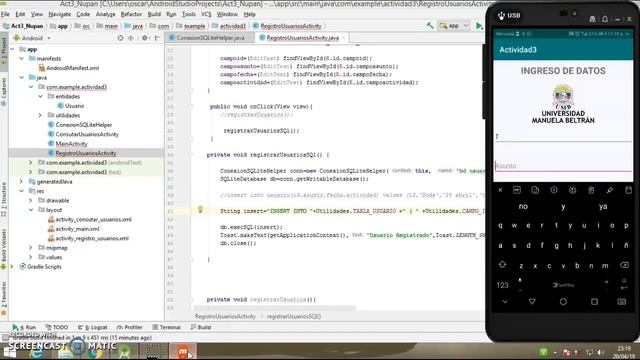Screen dimensions: 640x360
Task: Tap keyboard suggestion 'no' on phone
Action: coord(523,207)
